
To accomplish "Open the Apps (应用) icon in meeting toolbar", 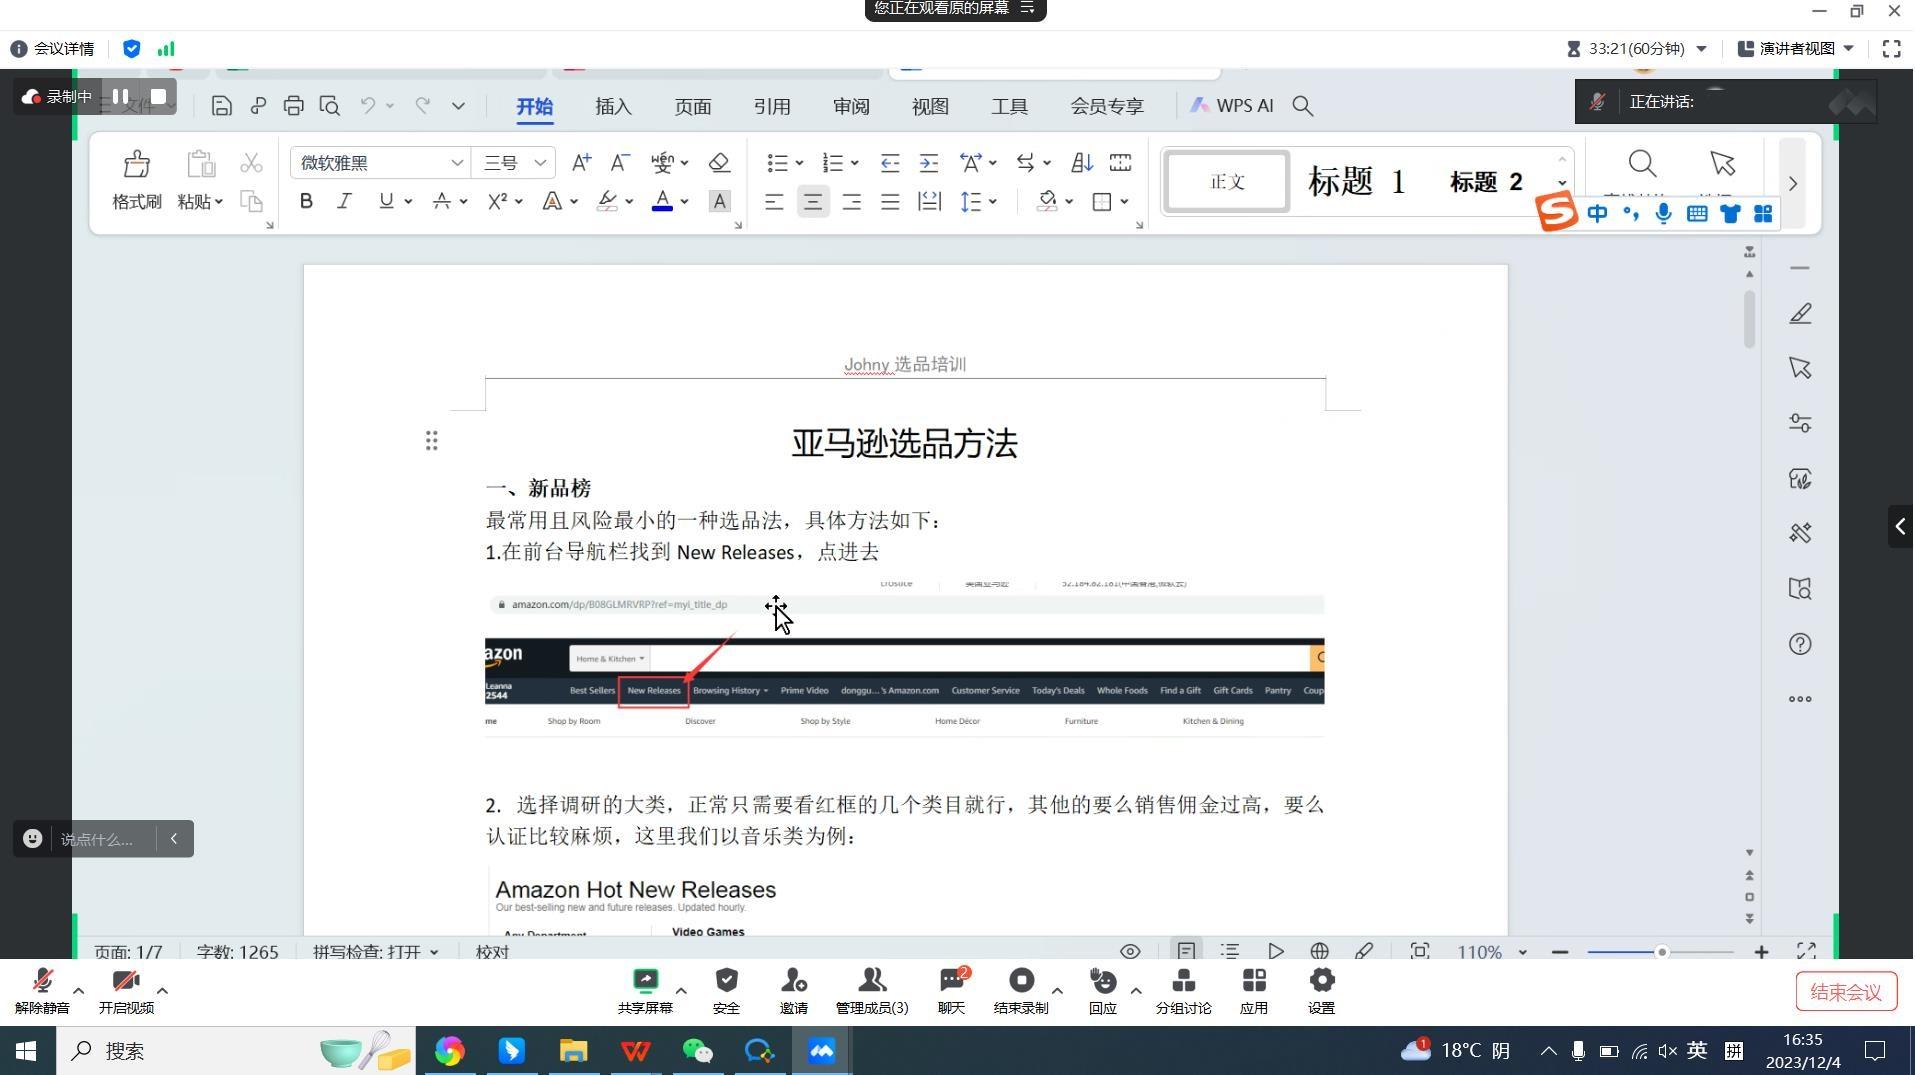I will click(1254, 991).
